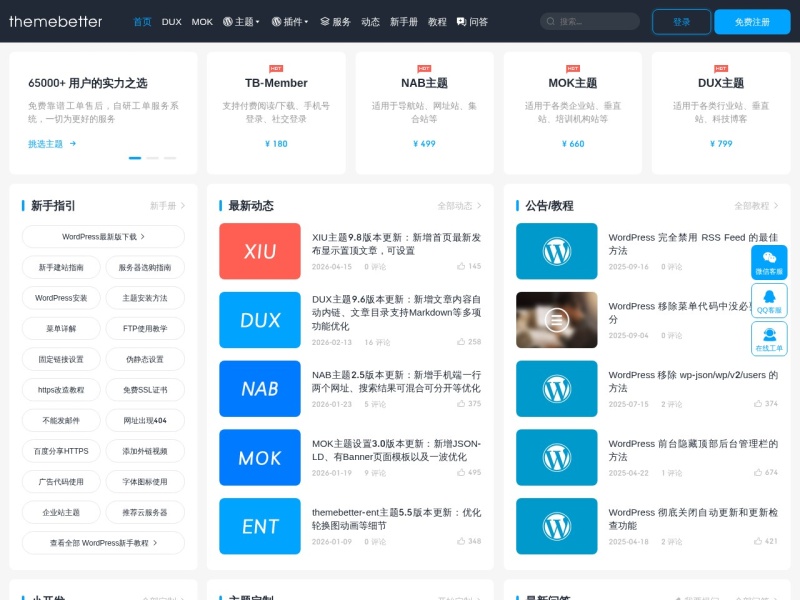Image resolution: width=800 pixels, height=600 pixels.
Task: Open the 教程 navigation item
Action: [437, 22]
